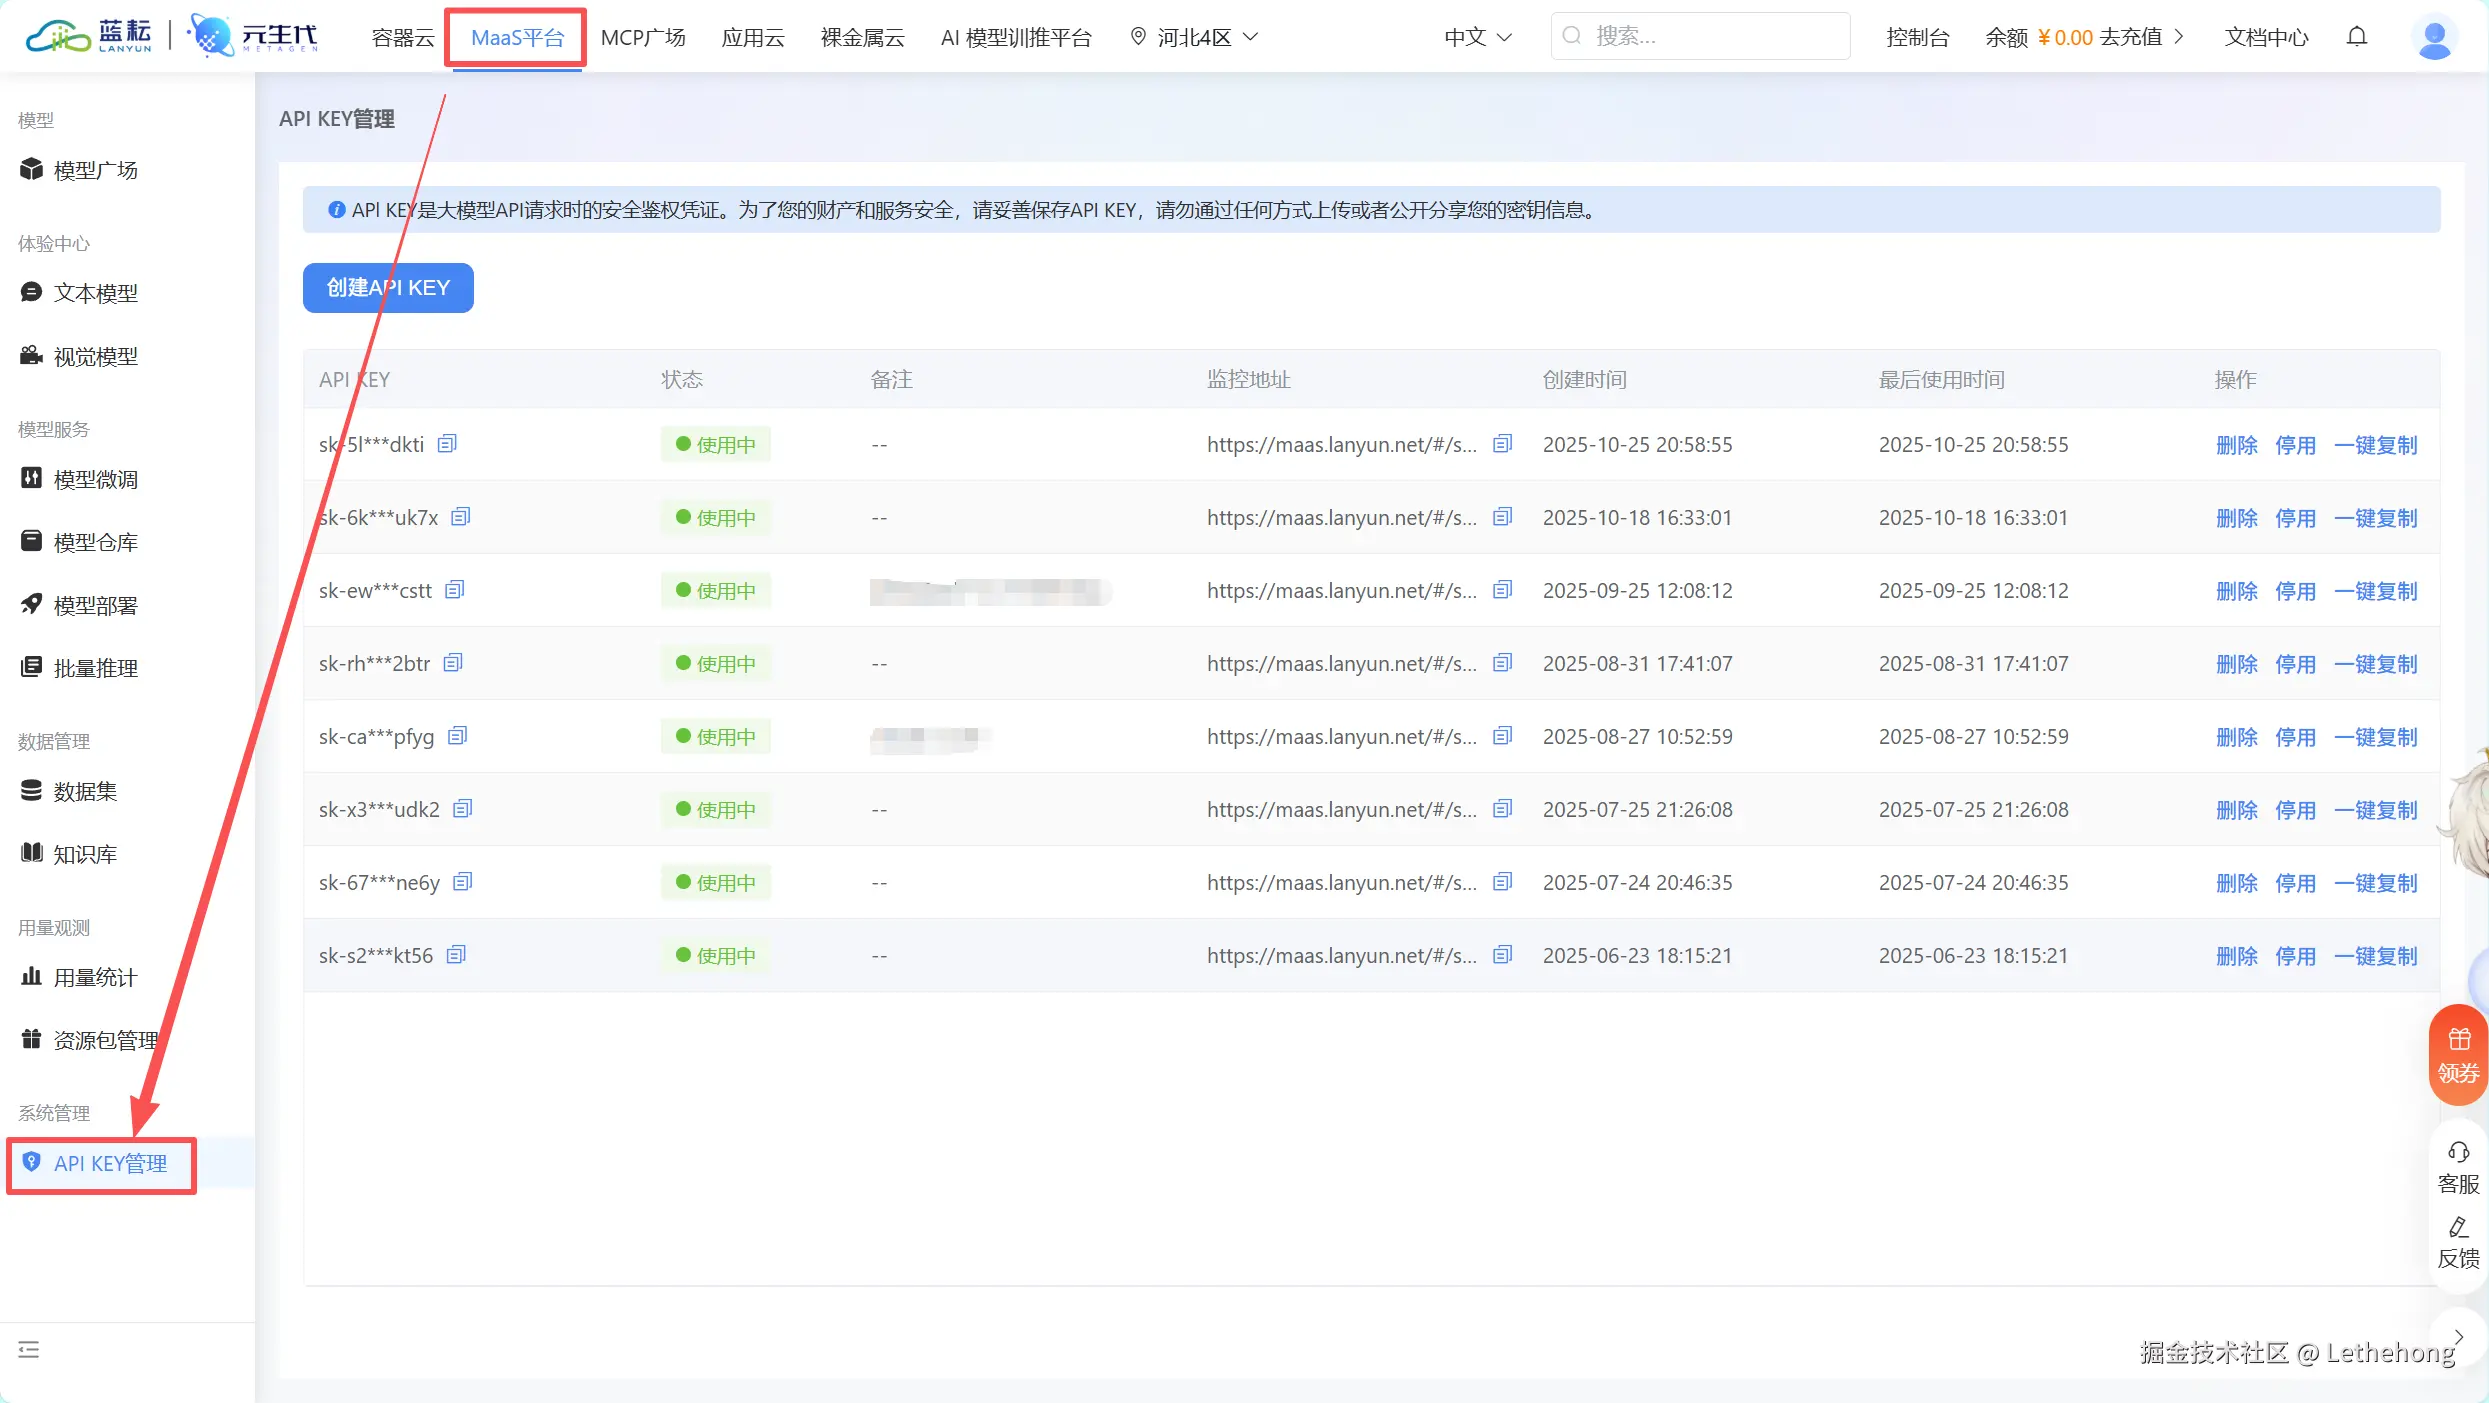Click the 创建API KEY button
The width and height of the screenshot is (2489, 1403).
point(388,288)
